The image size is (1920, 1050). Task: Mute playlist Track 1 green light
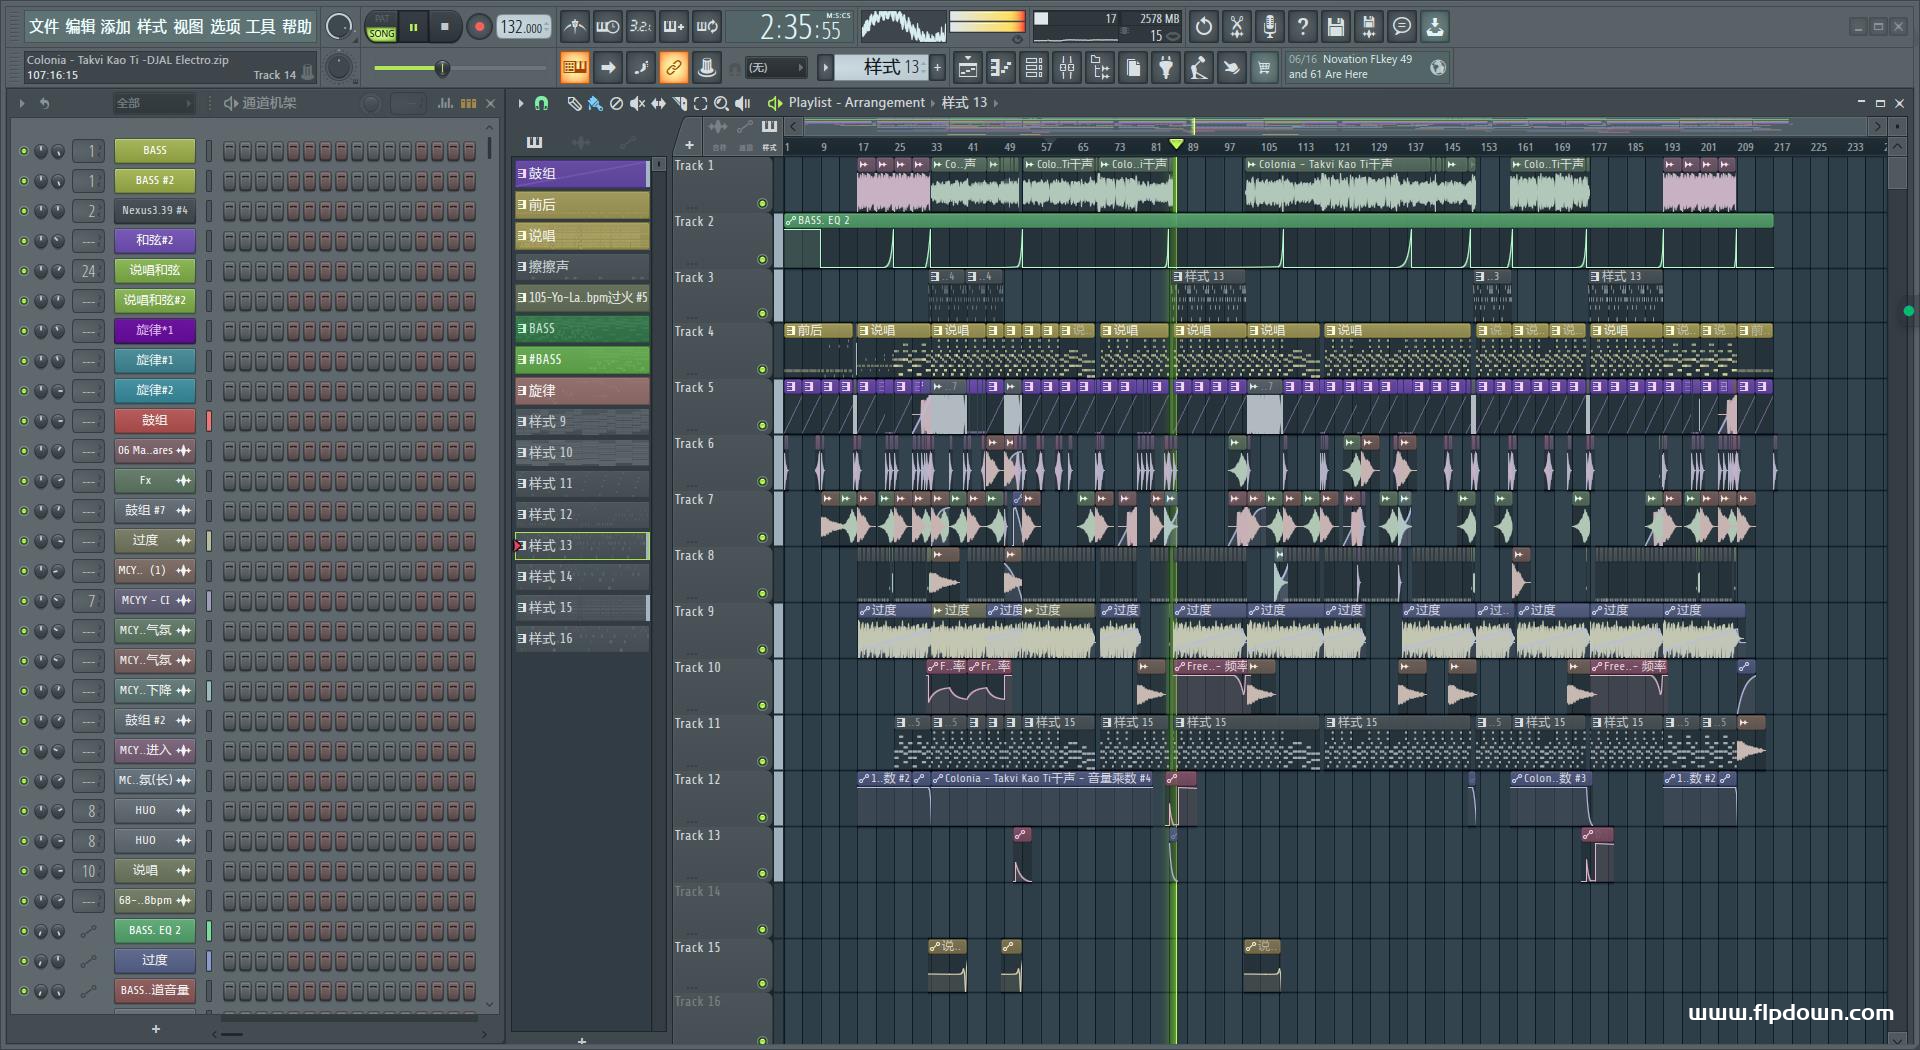[762, 204]
